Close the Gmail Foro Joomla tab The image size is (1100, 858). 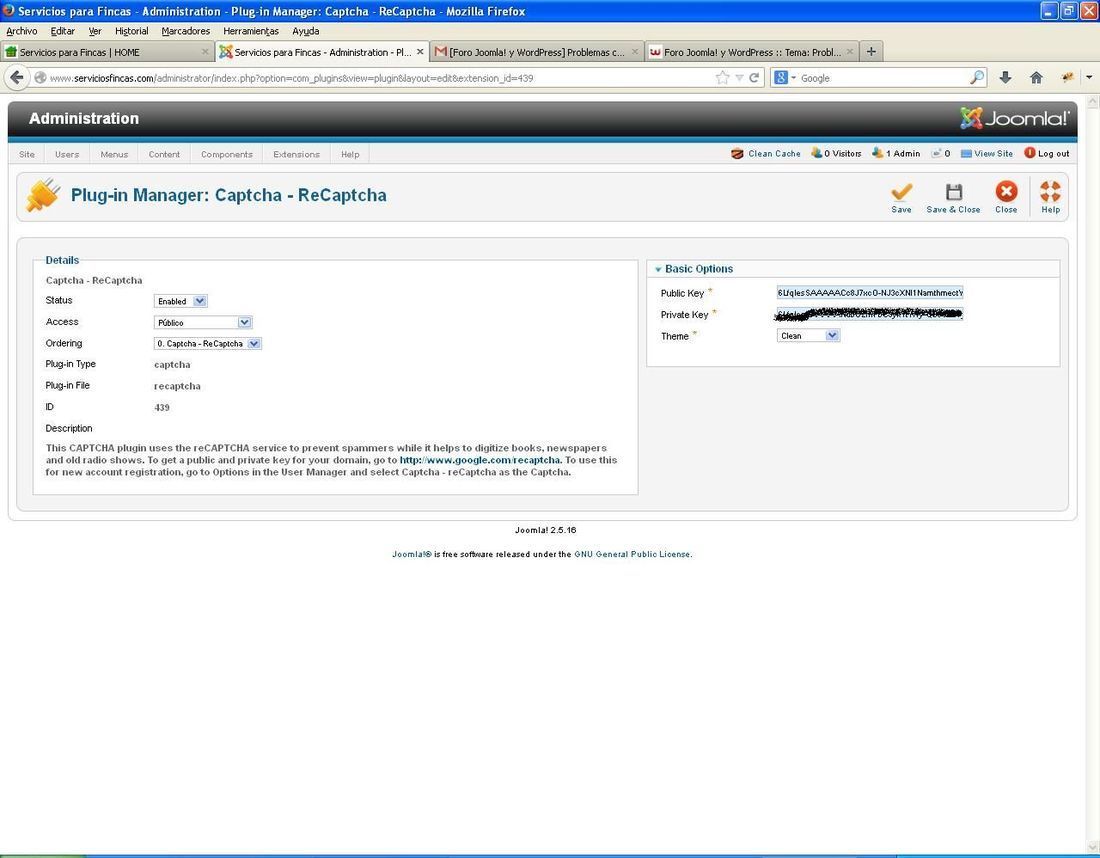point(635,52)
